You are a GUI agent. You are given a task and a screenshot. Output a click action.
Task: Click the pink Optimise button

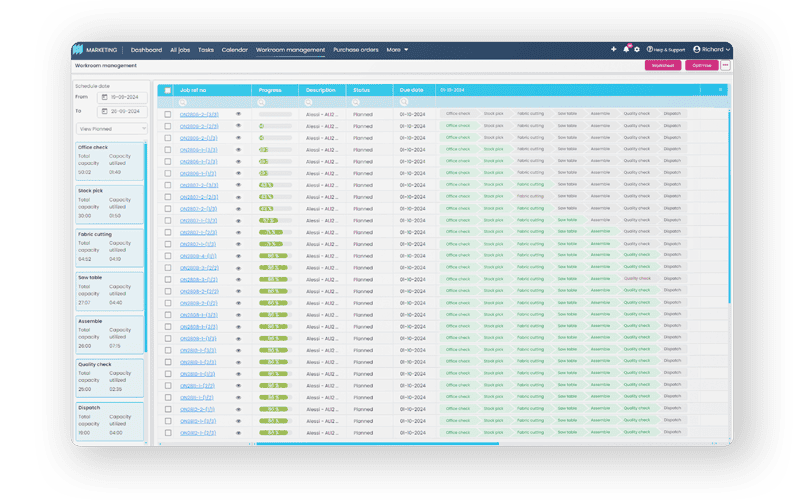coord(701,66)
